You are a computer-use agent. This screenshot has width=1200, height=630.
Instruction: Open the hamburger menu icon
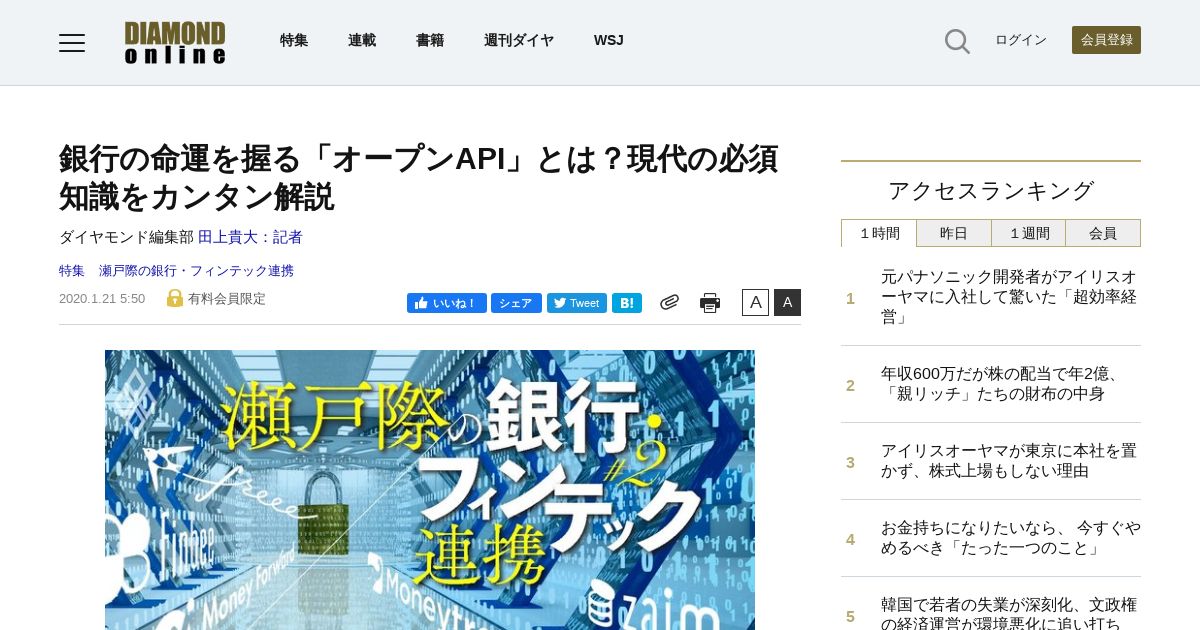(72, 42)
